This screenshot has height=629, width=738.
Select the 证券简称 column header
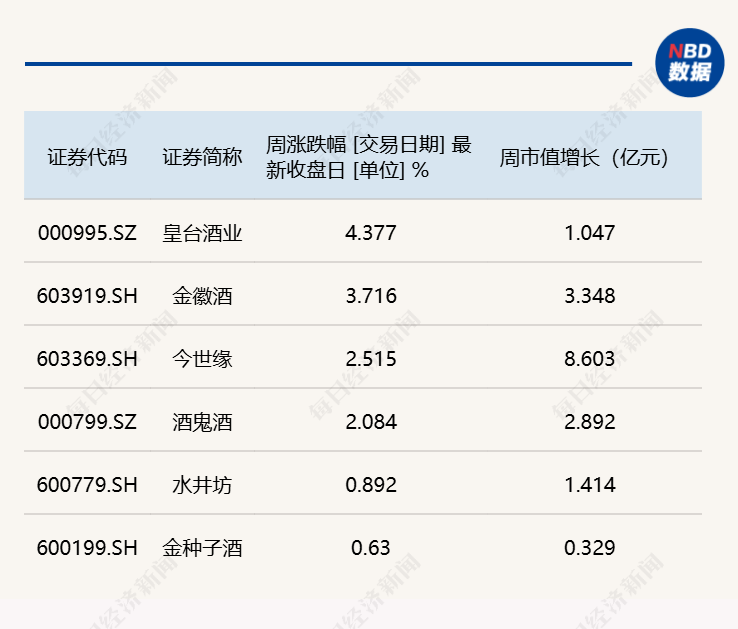coord(202,157)
